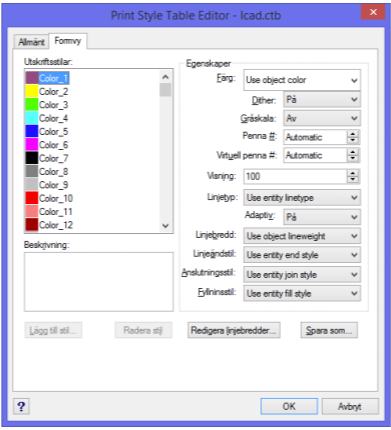The height and width of the screenshot is (430, 391).
Task: Decrease the Penna # value
Action: [353, 140]
